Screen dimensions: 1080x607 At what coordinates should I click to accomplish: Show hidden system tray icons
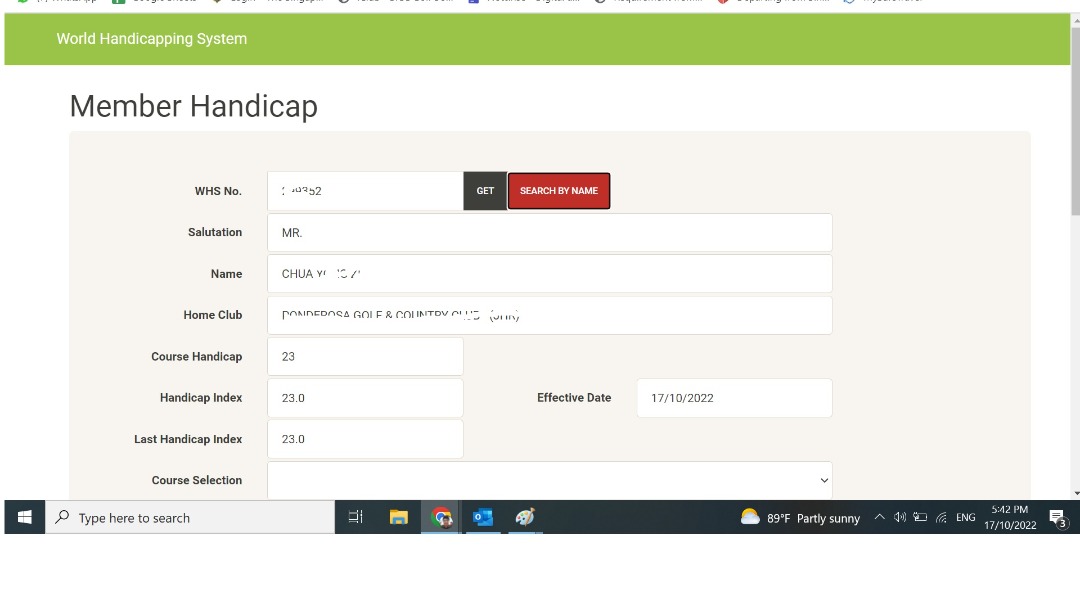pyautogui.click(x=879, y=517)
